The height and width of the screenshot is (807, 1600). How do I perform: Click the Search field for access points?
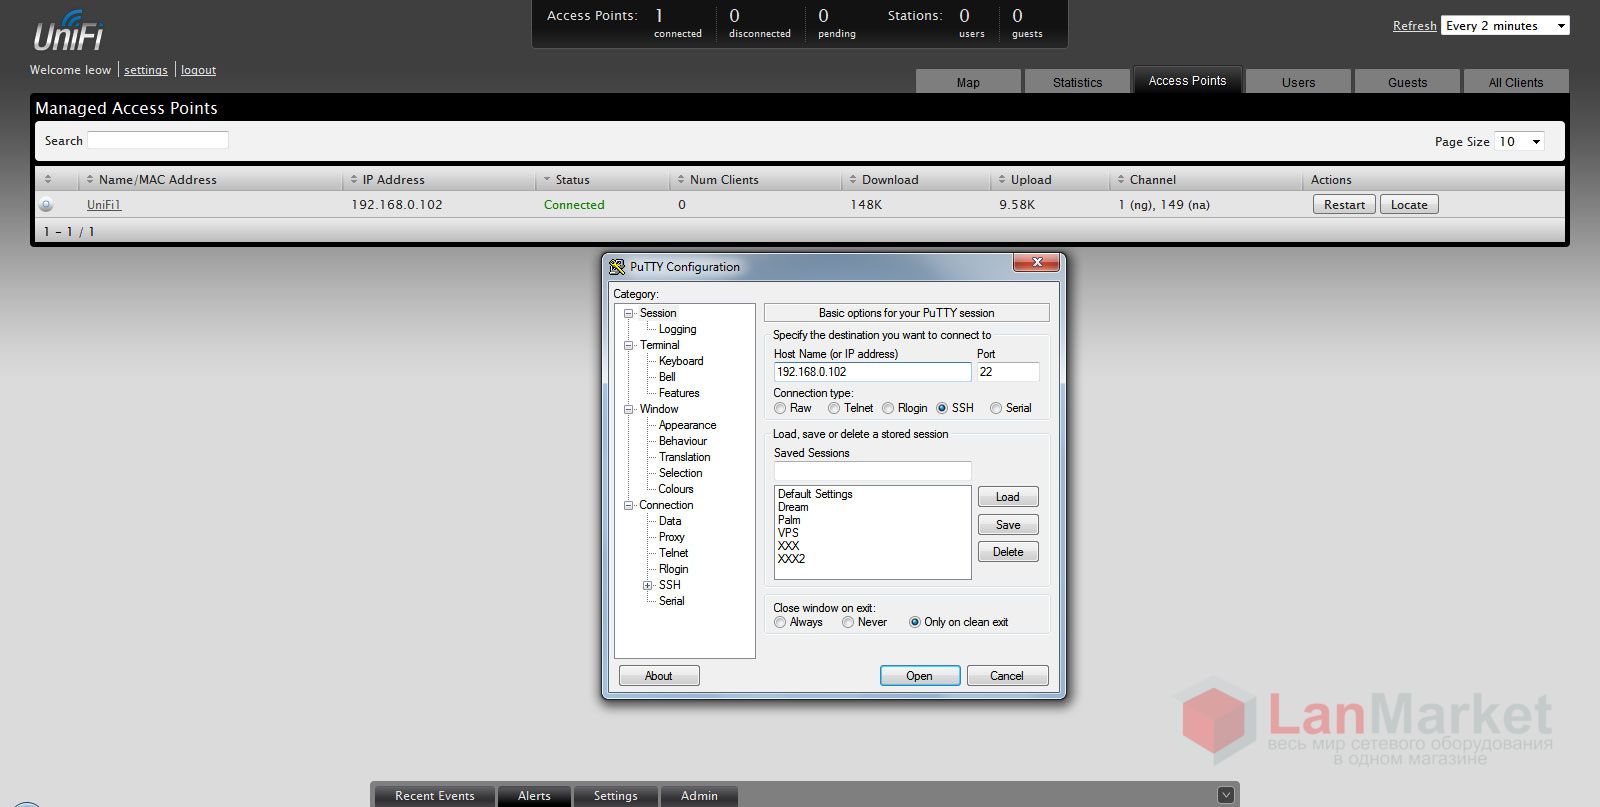coord(158,141)
